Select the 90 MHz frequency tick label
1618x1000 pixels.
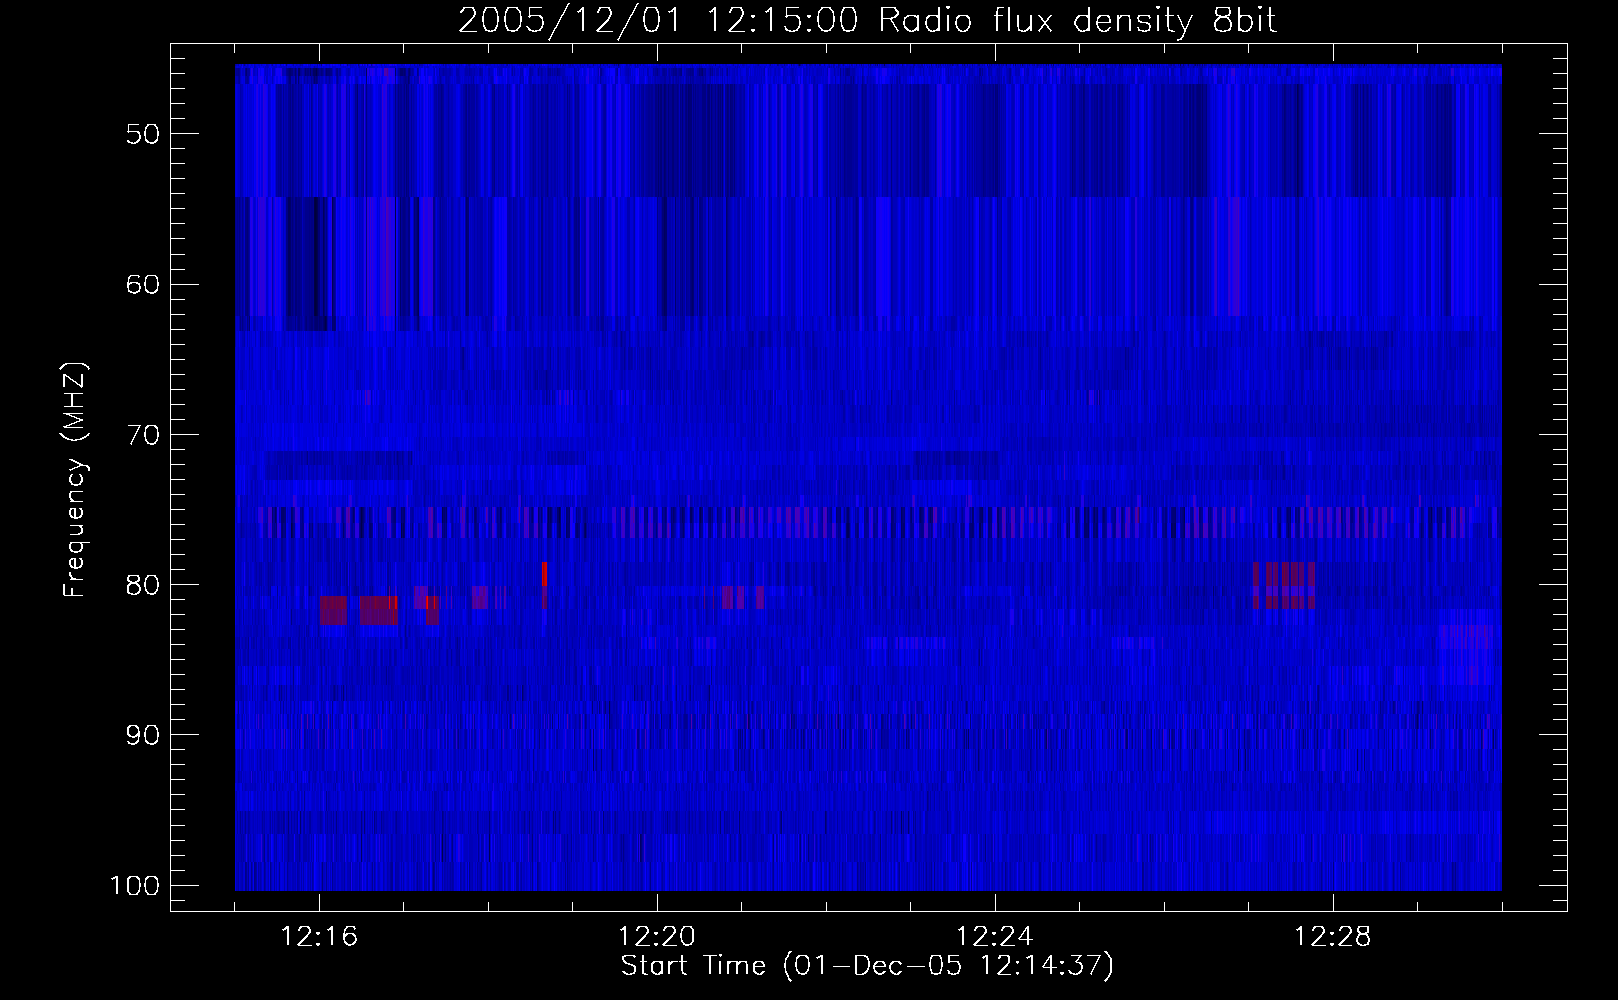[x=143, y=735]
